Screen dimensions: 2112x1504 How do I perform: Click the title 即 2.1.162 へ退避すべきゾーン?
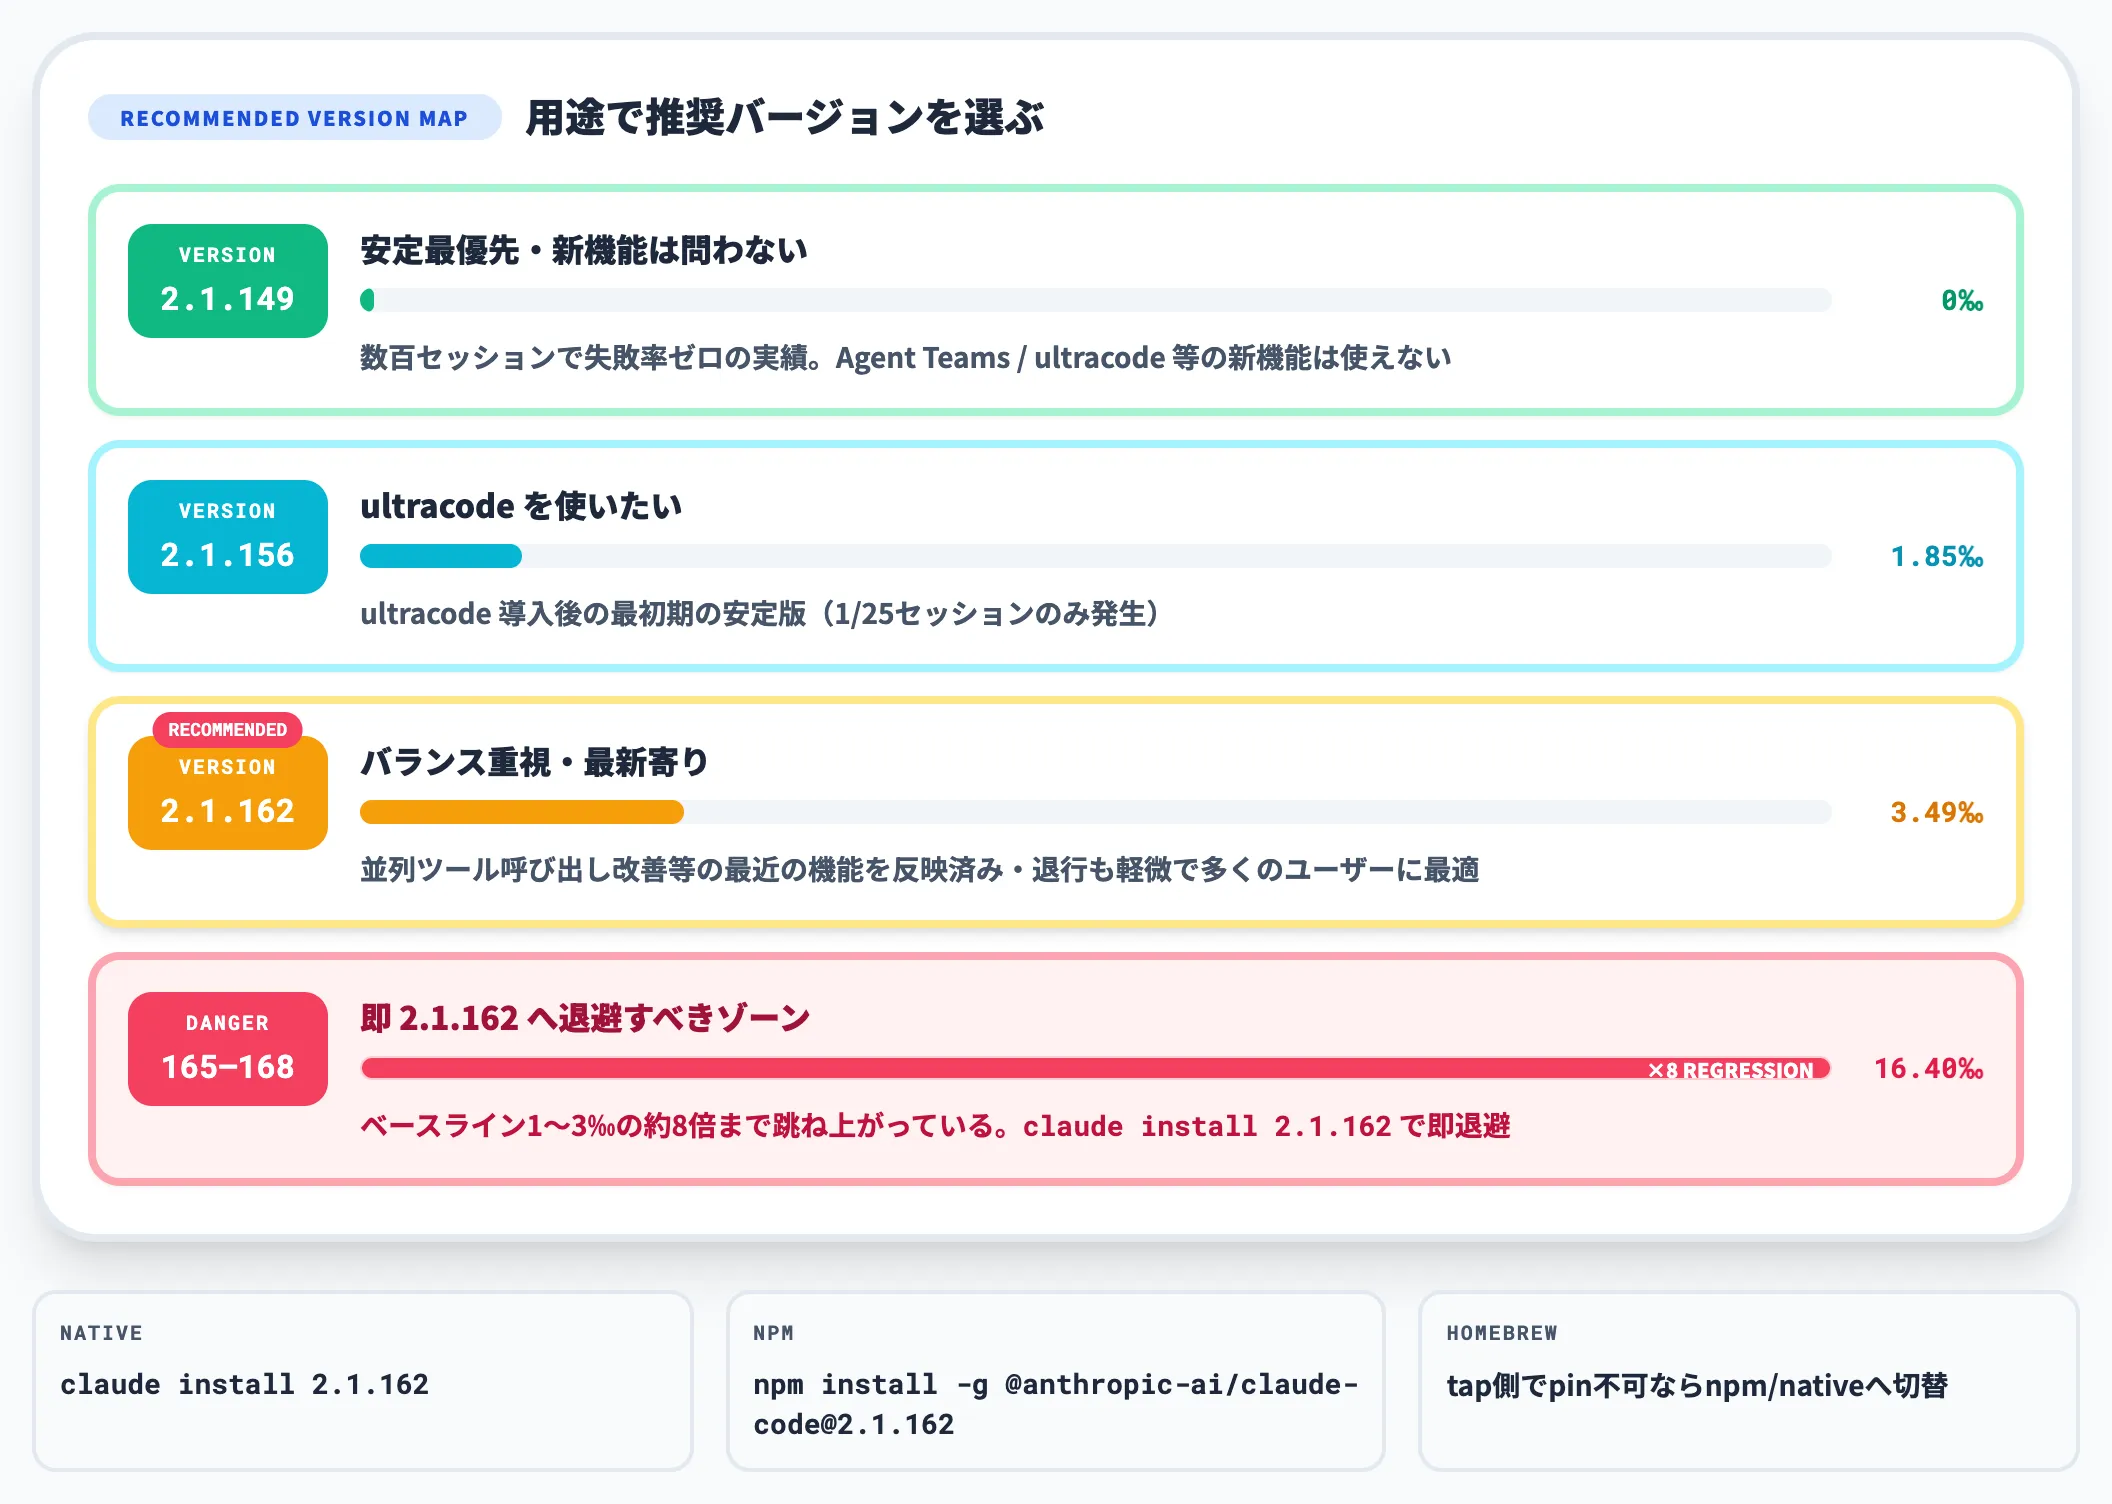tap(585, 1018)
